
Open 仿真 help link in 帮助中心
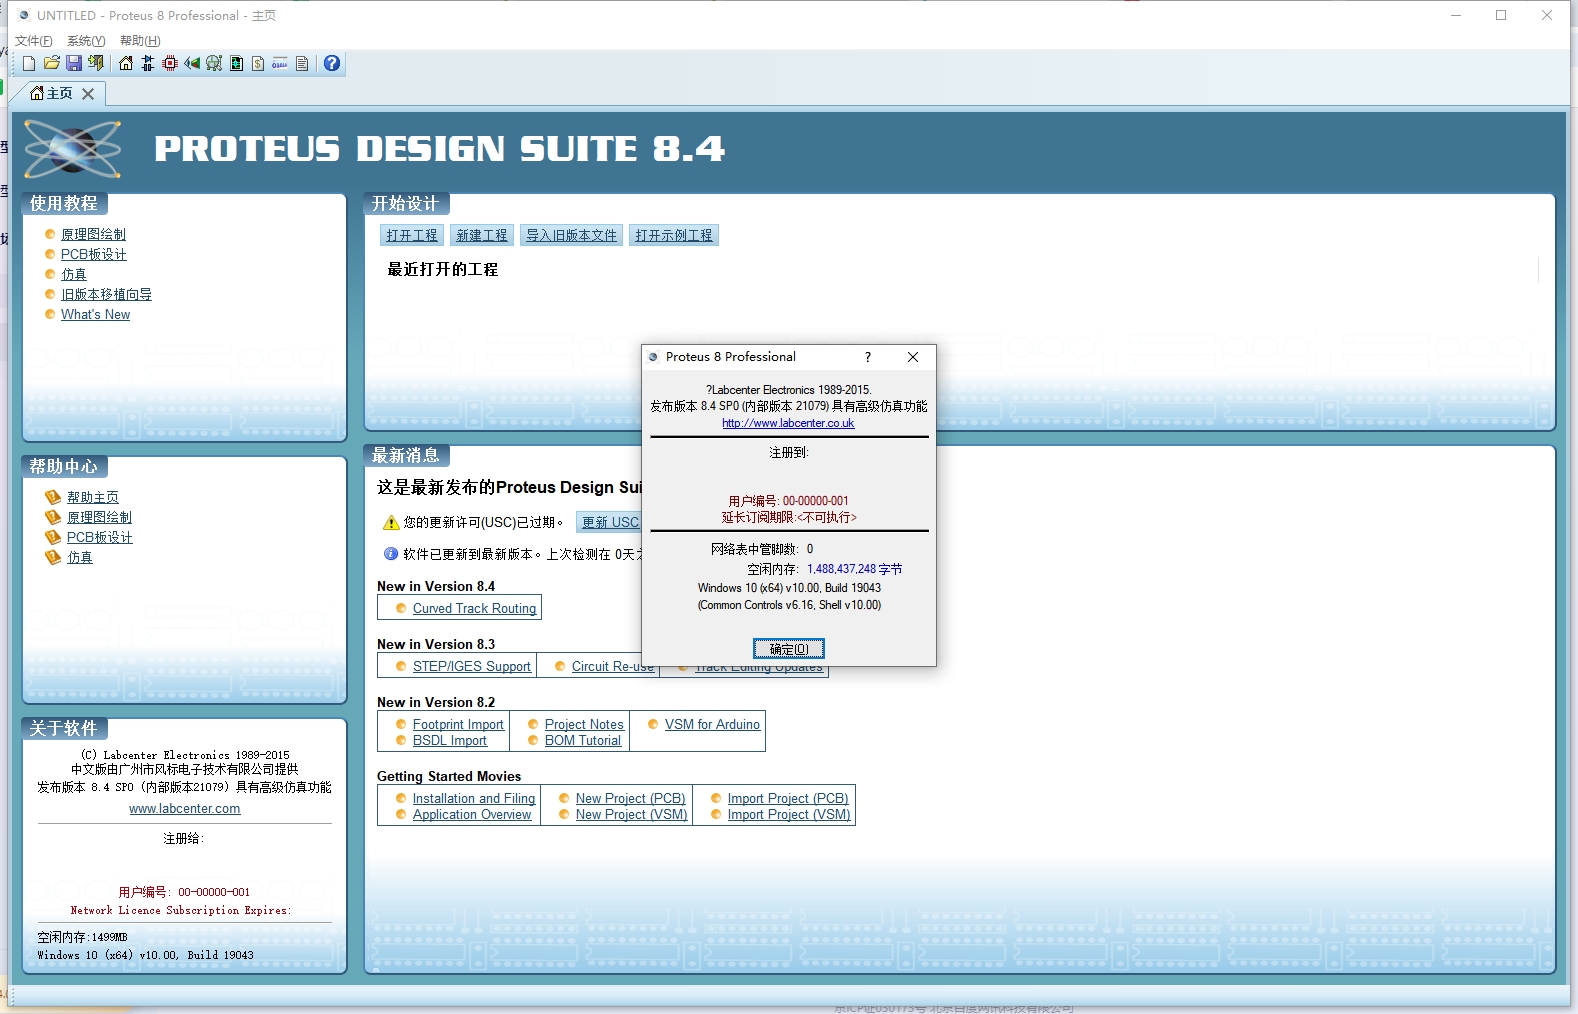tap(80, 557)
